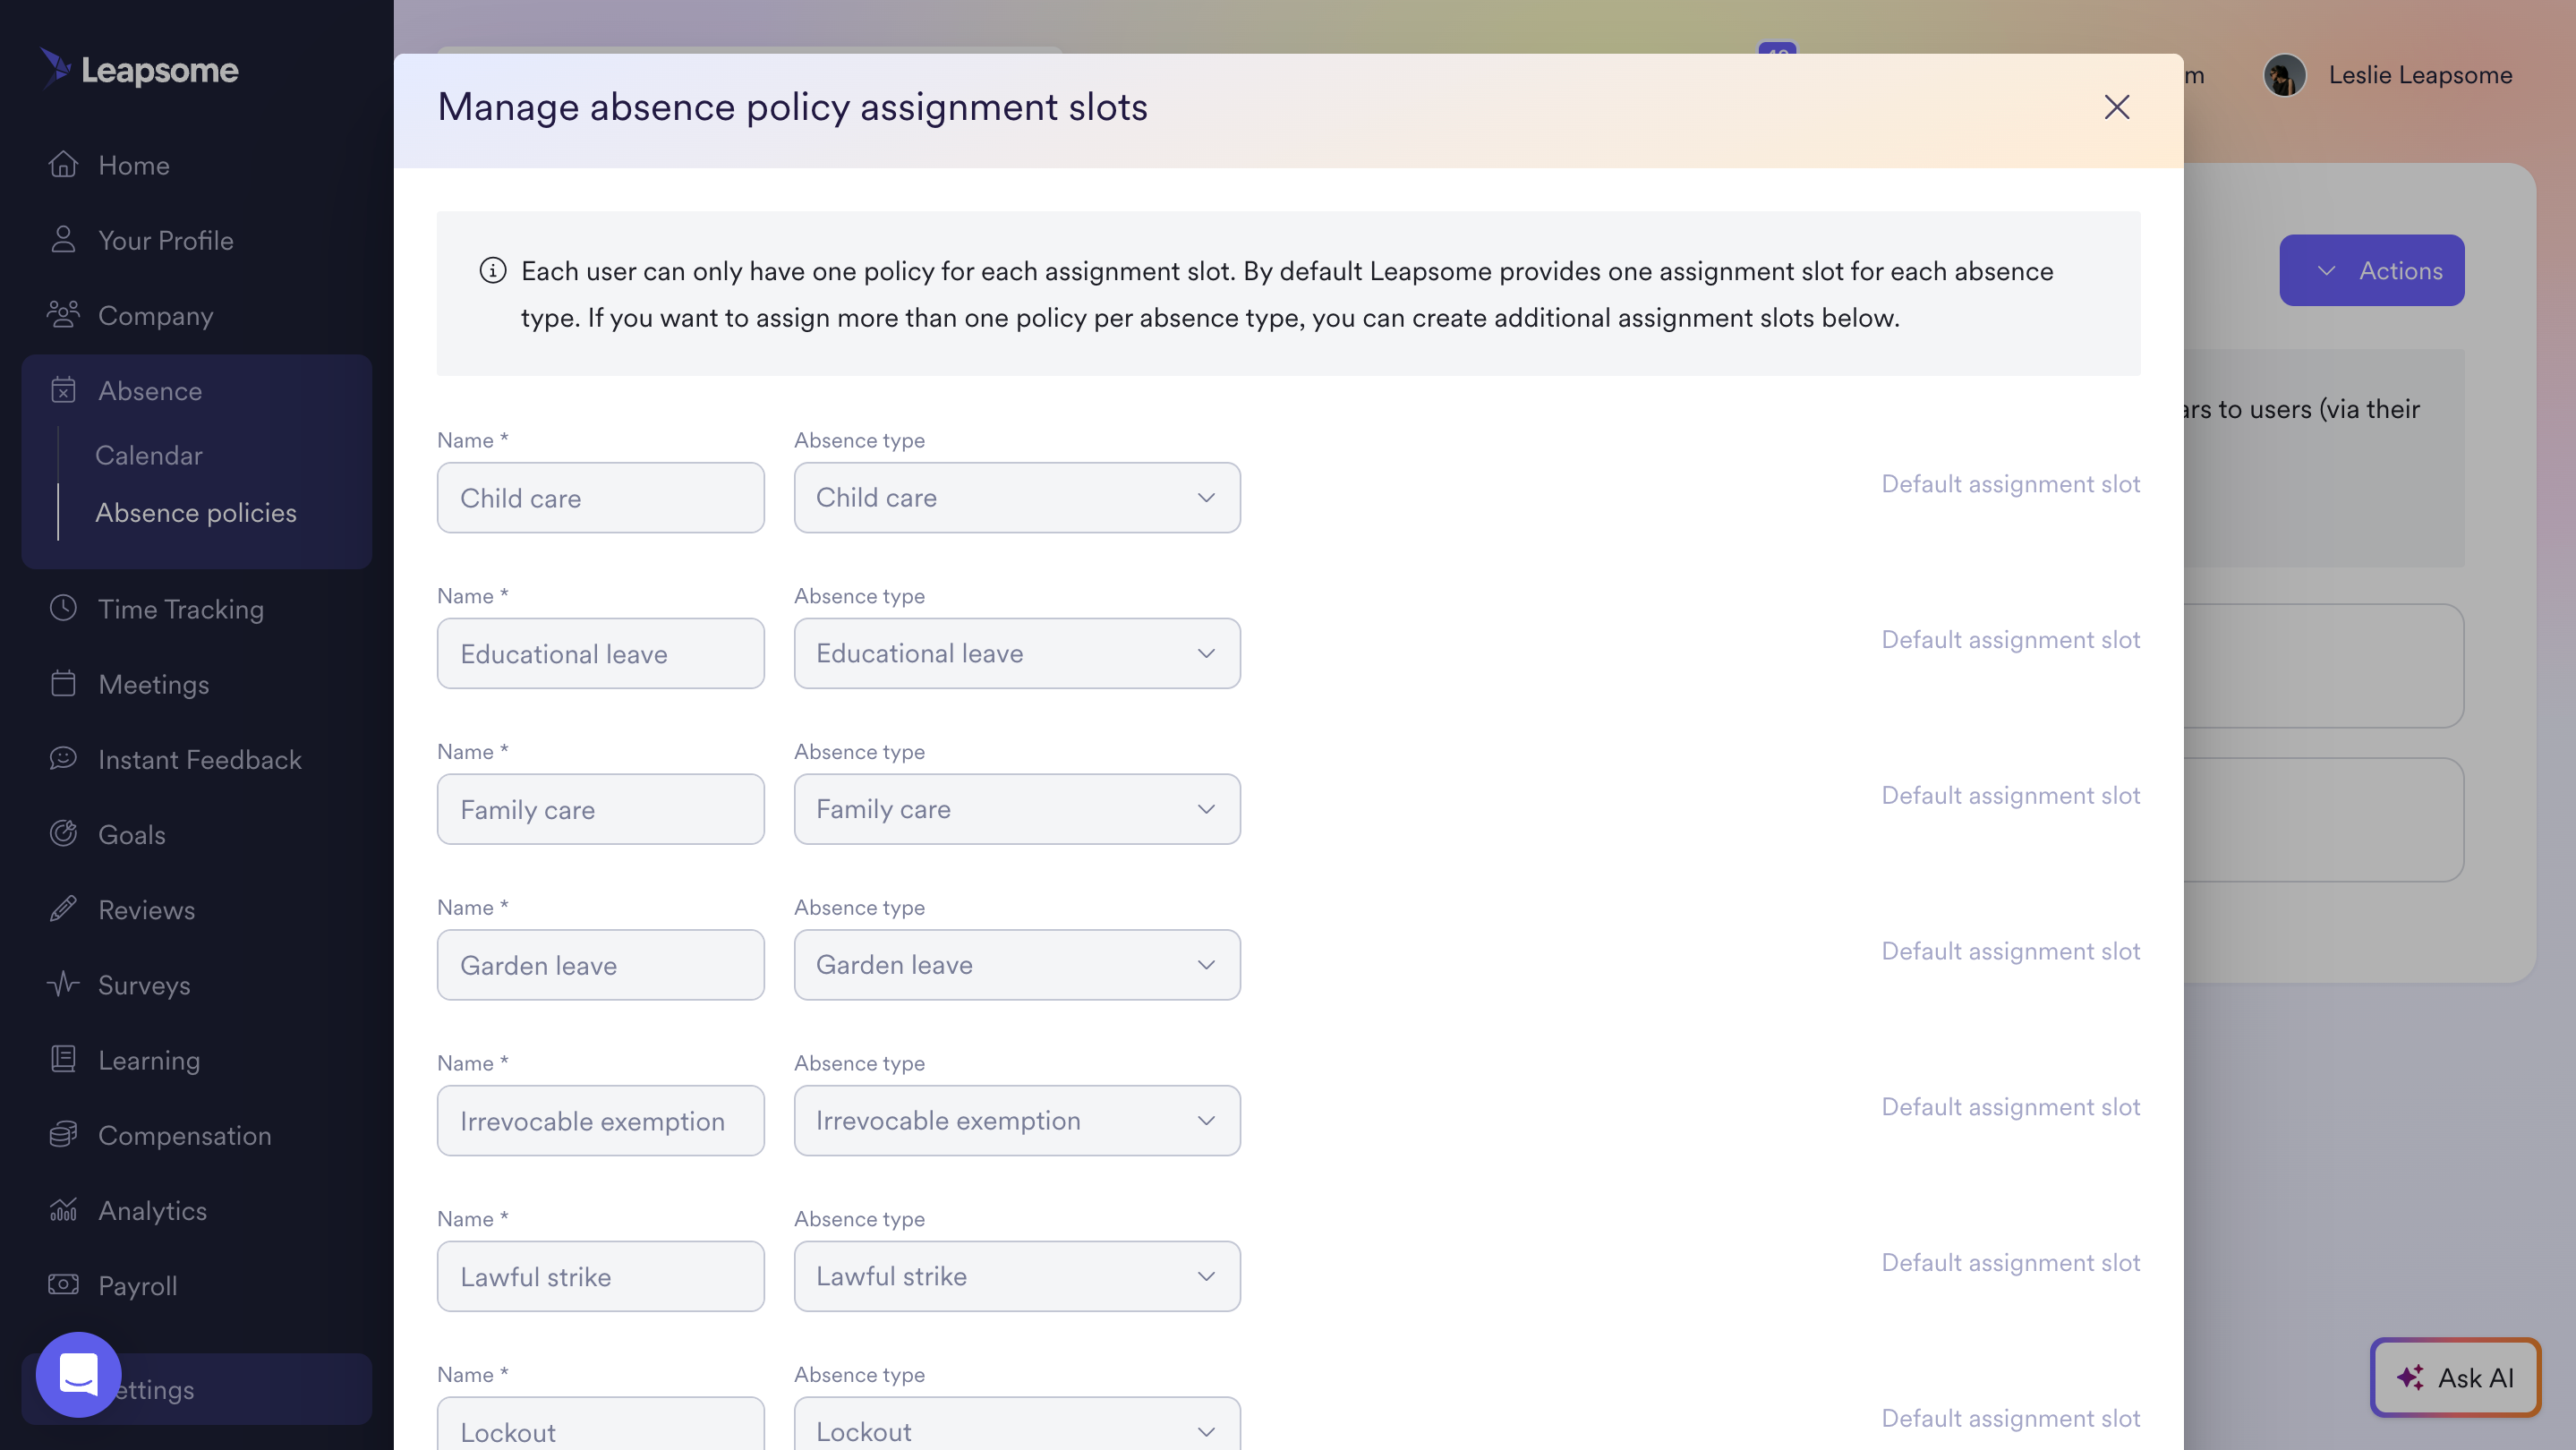Click Leslie Leapsome's profile avatar
The width and height of the screenshot is (2576, 1450).
pos(2284,75)
